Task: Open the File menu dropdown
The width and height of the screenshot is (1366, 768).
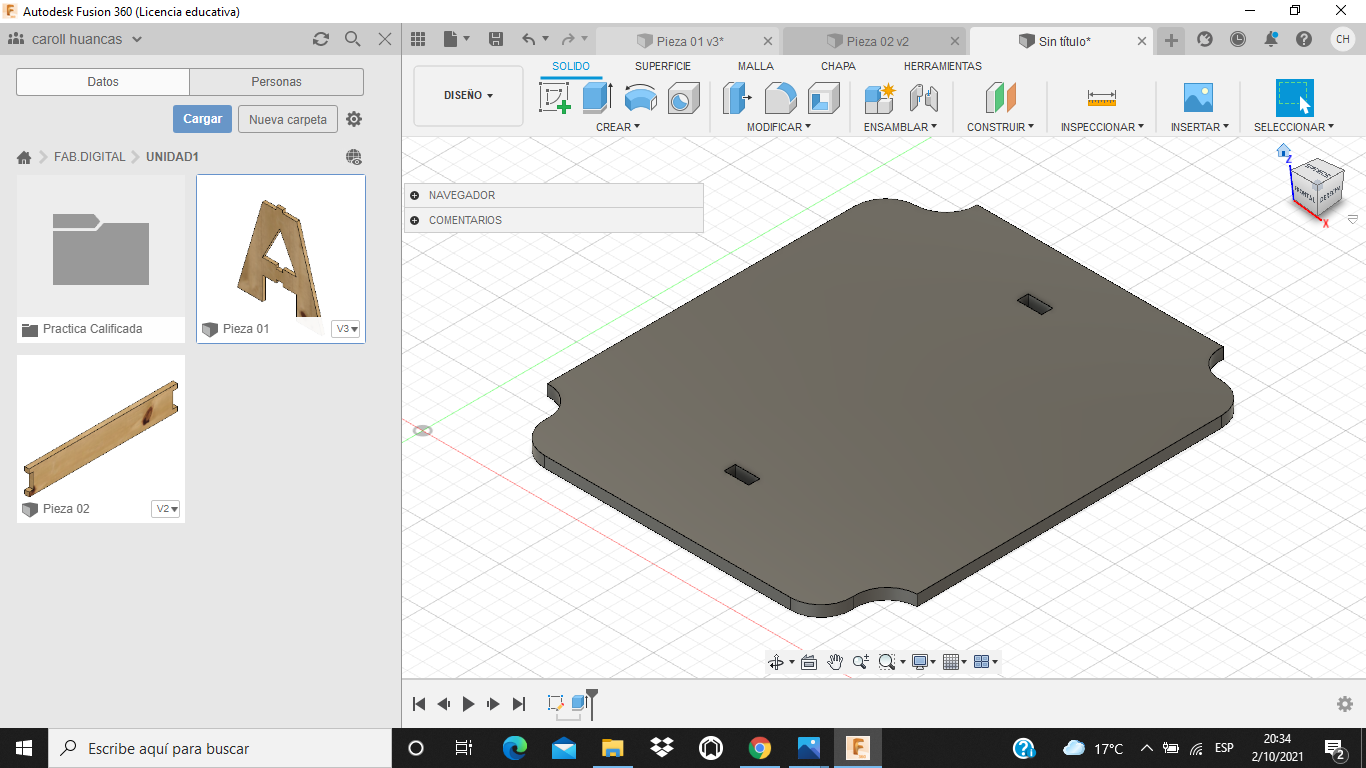Action: pos(456,39)
